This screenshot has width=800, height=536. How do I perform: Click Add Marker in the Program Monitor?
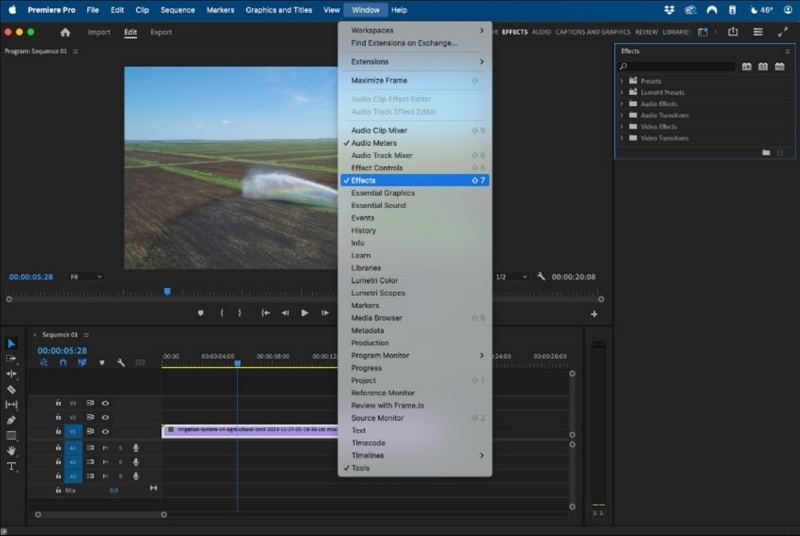point(201,313)
